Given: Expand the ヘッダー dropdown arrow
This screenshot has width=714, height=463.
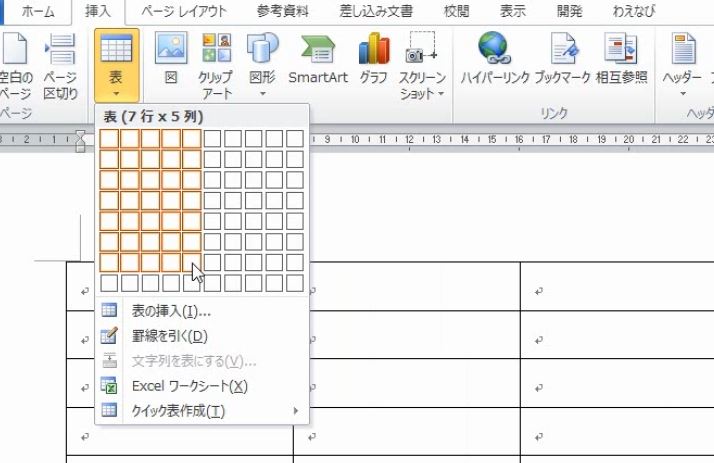Looking at the screenshot, I should click(683, 94).
